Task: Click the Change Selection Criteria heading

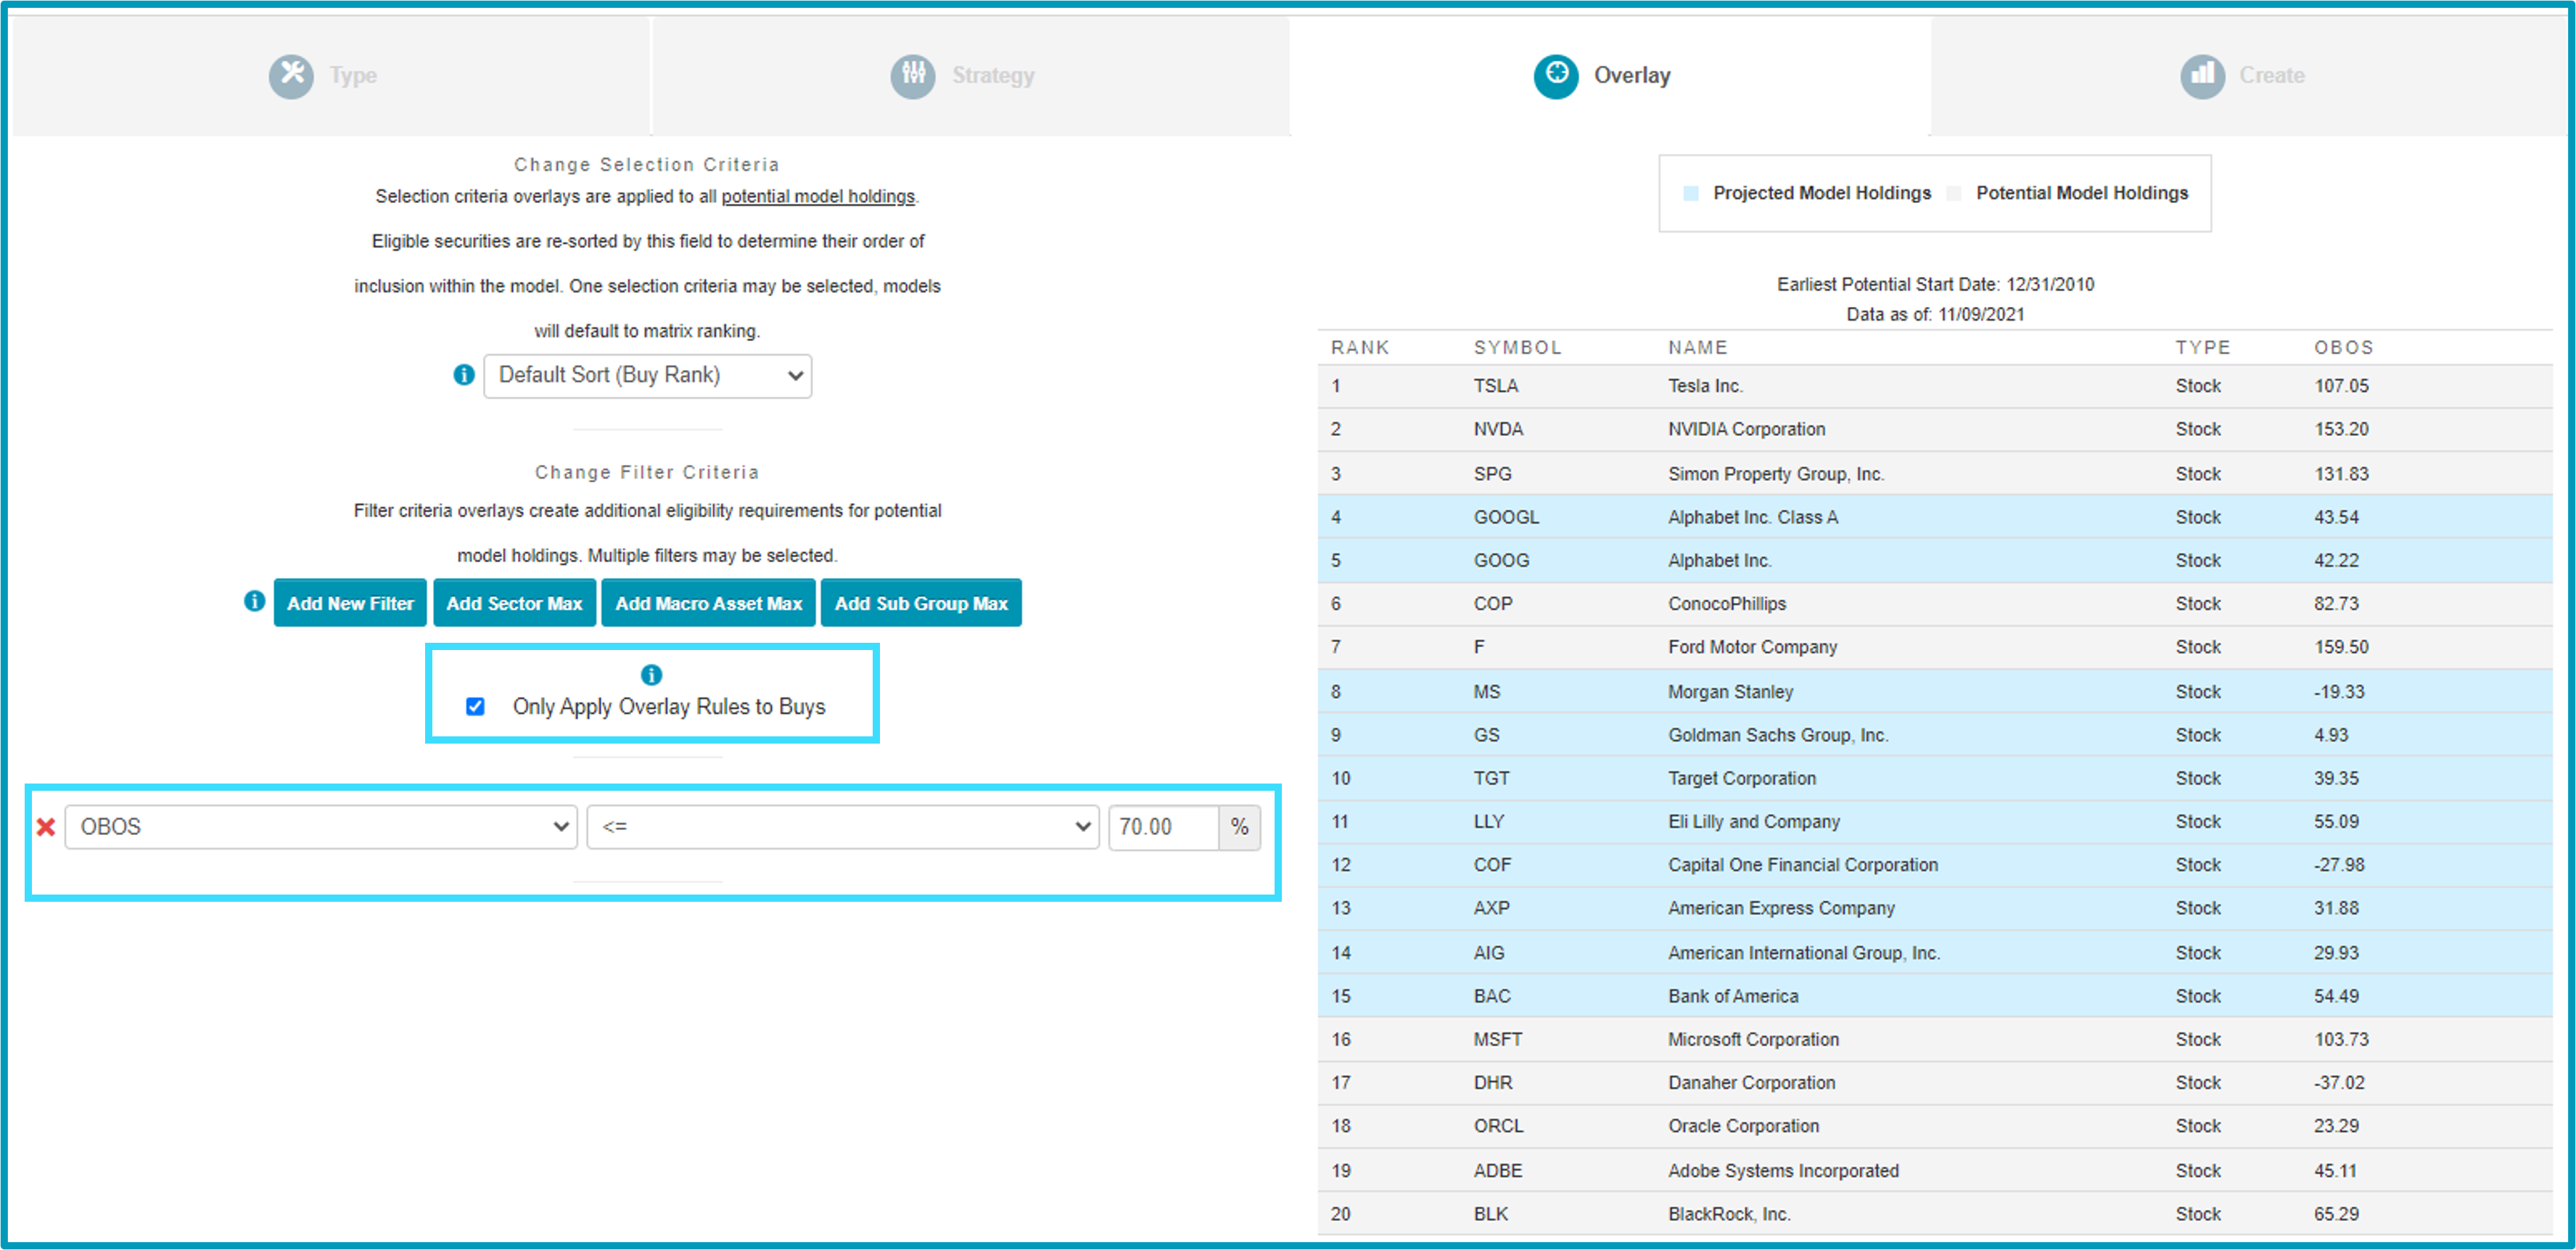Action: (x=646, y=164)
